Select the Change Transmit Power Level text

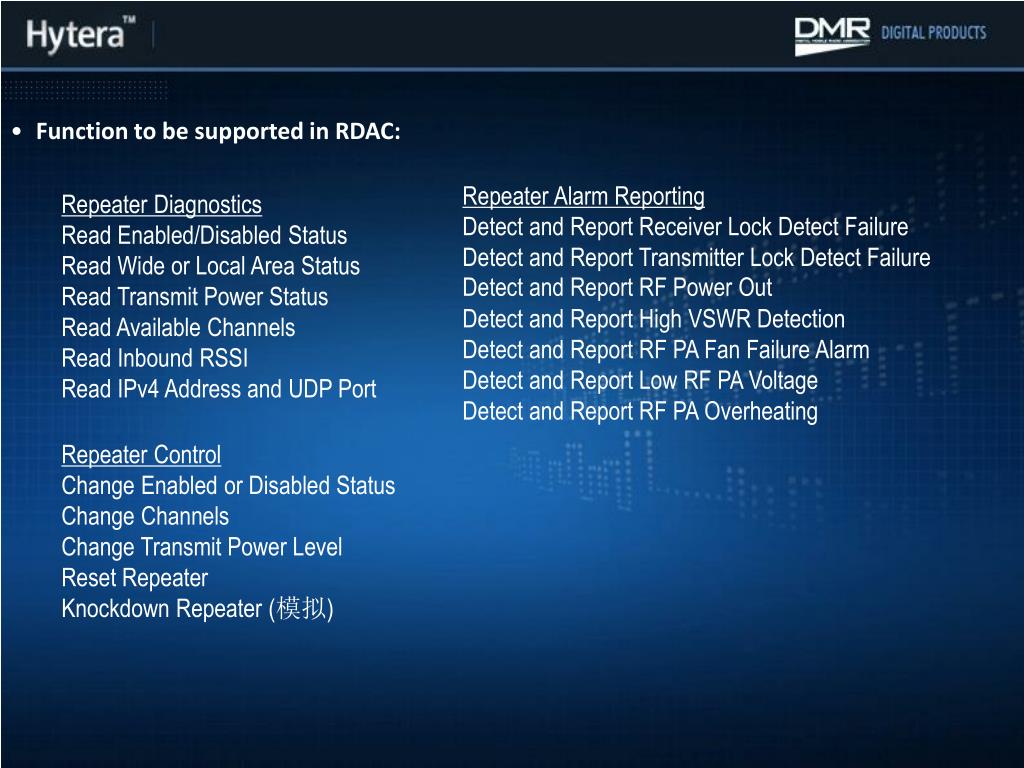point(201,548)
